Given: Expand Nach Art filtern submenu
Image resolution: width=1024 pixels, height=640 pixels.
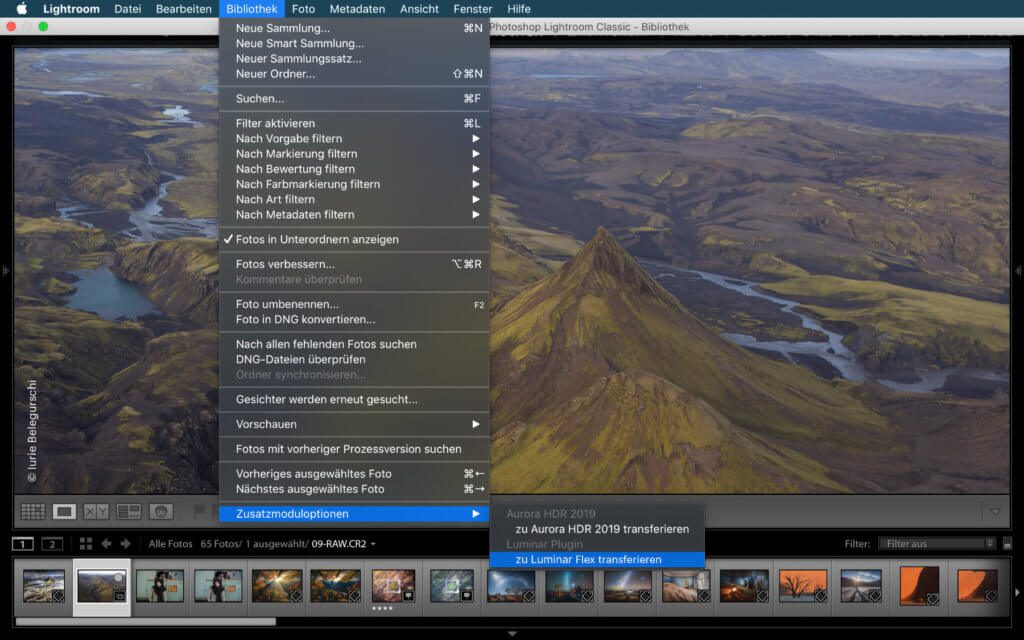Looking at the screenshot, I should tap(355, 199).
